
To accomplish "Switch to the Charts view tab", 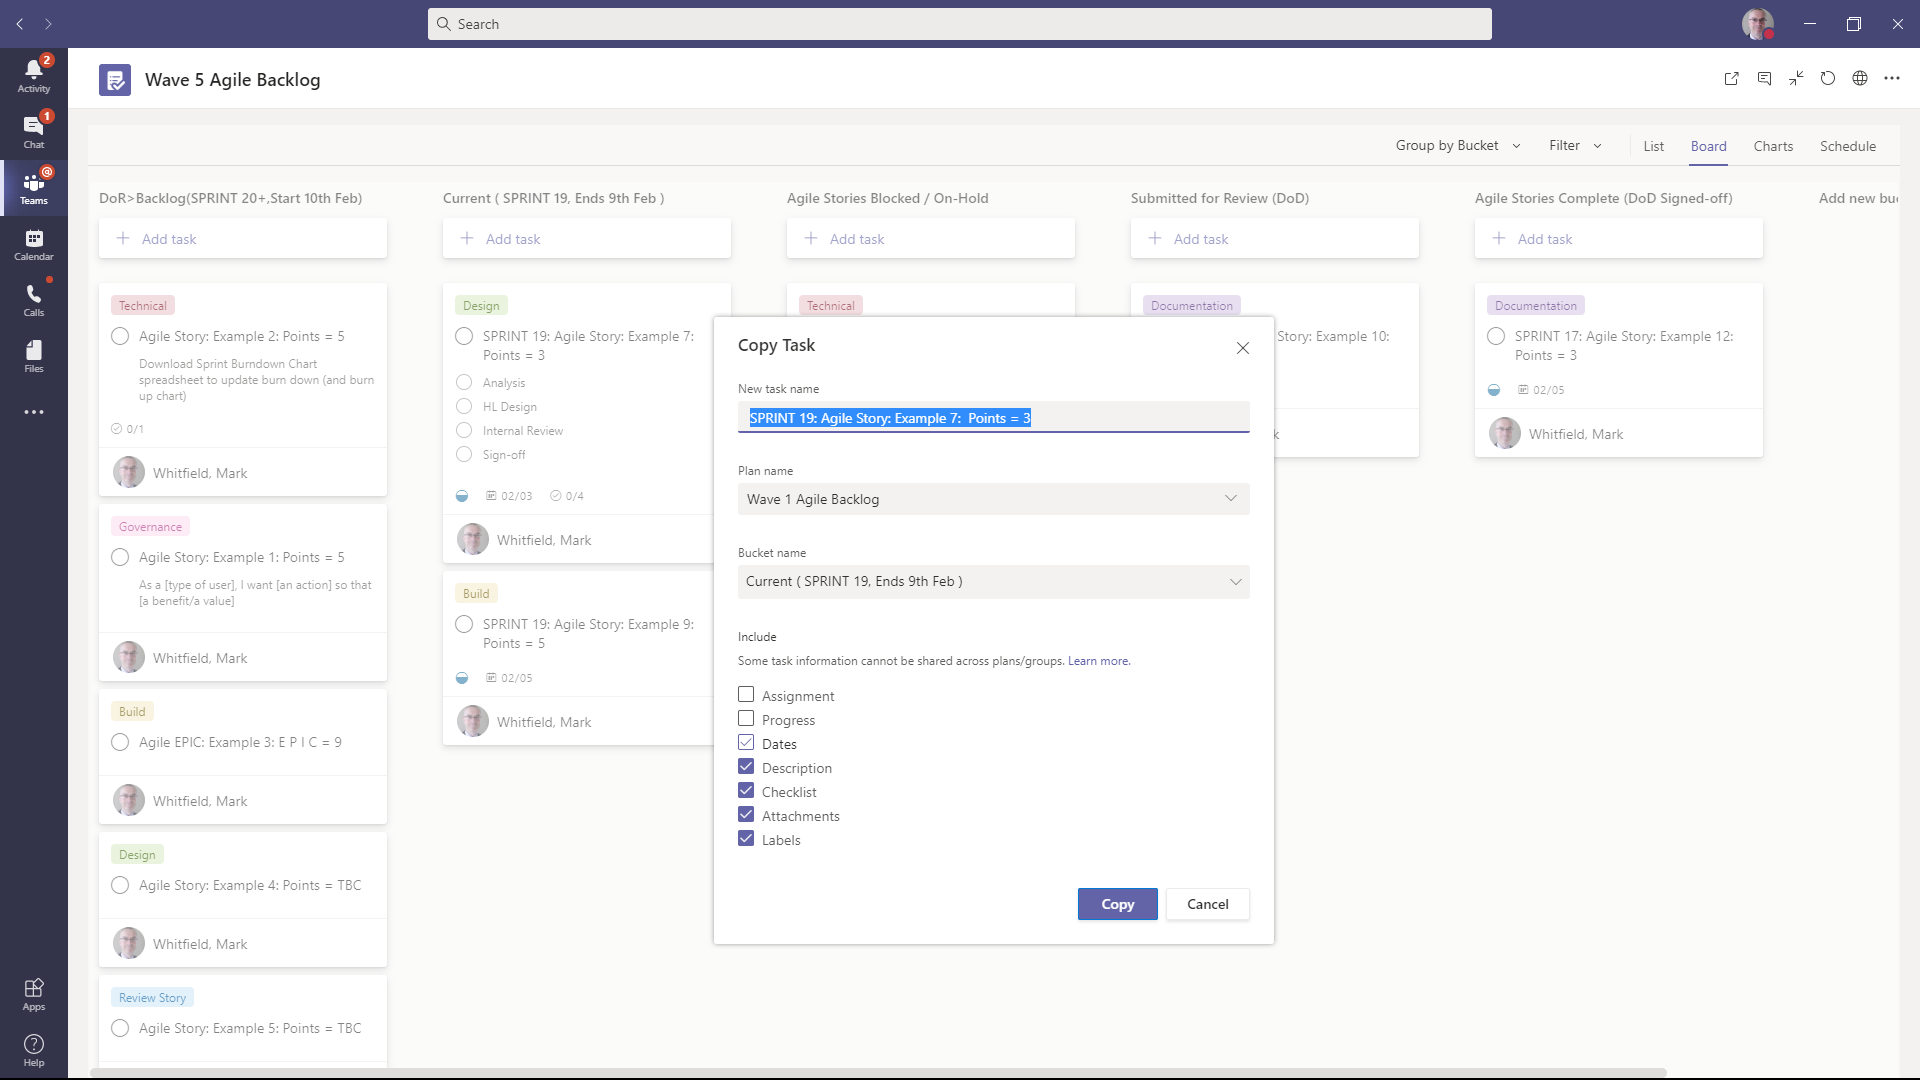I will (x=1772, y=146).
